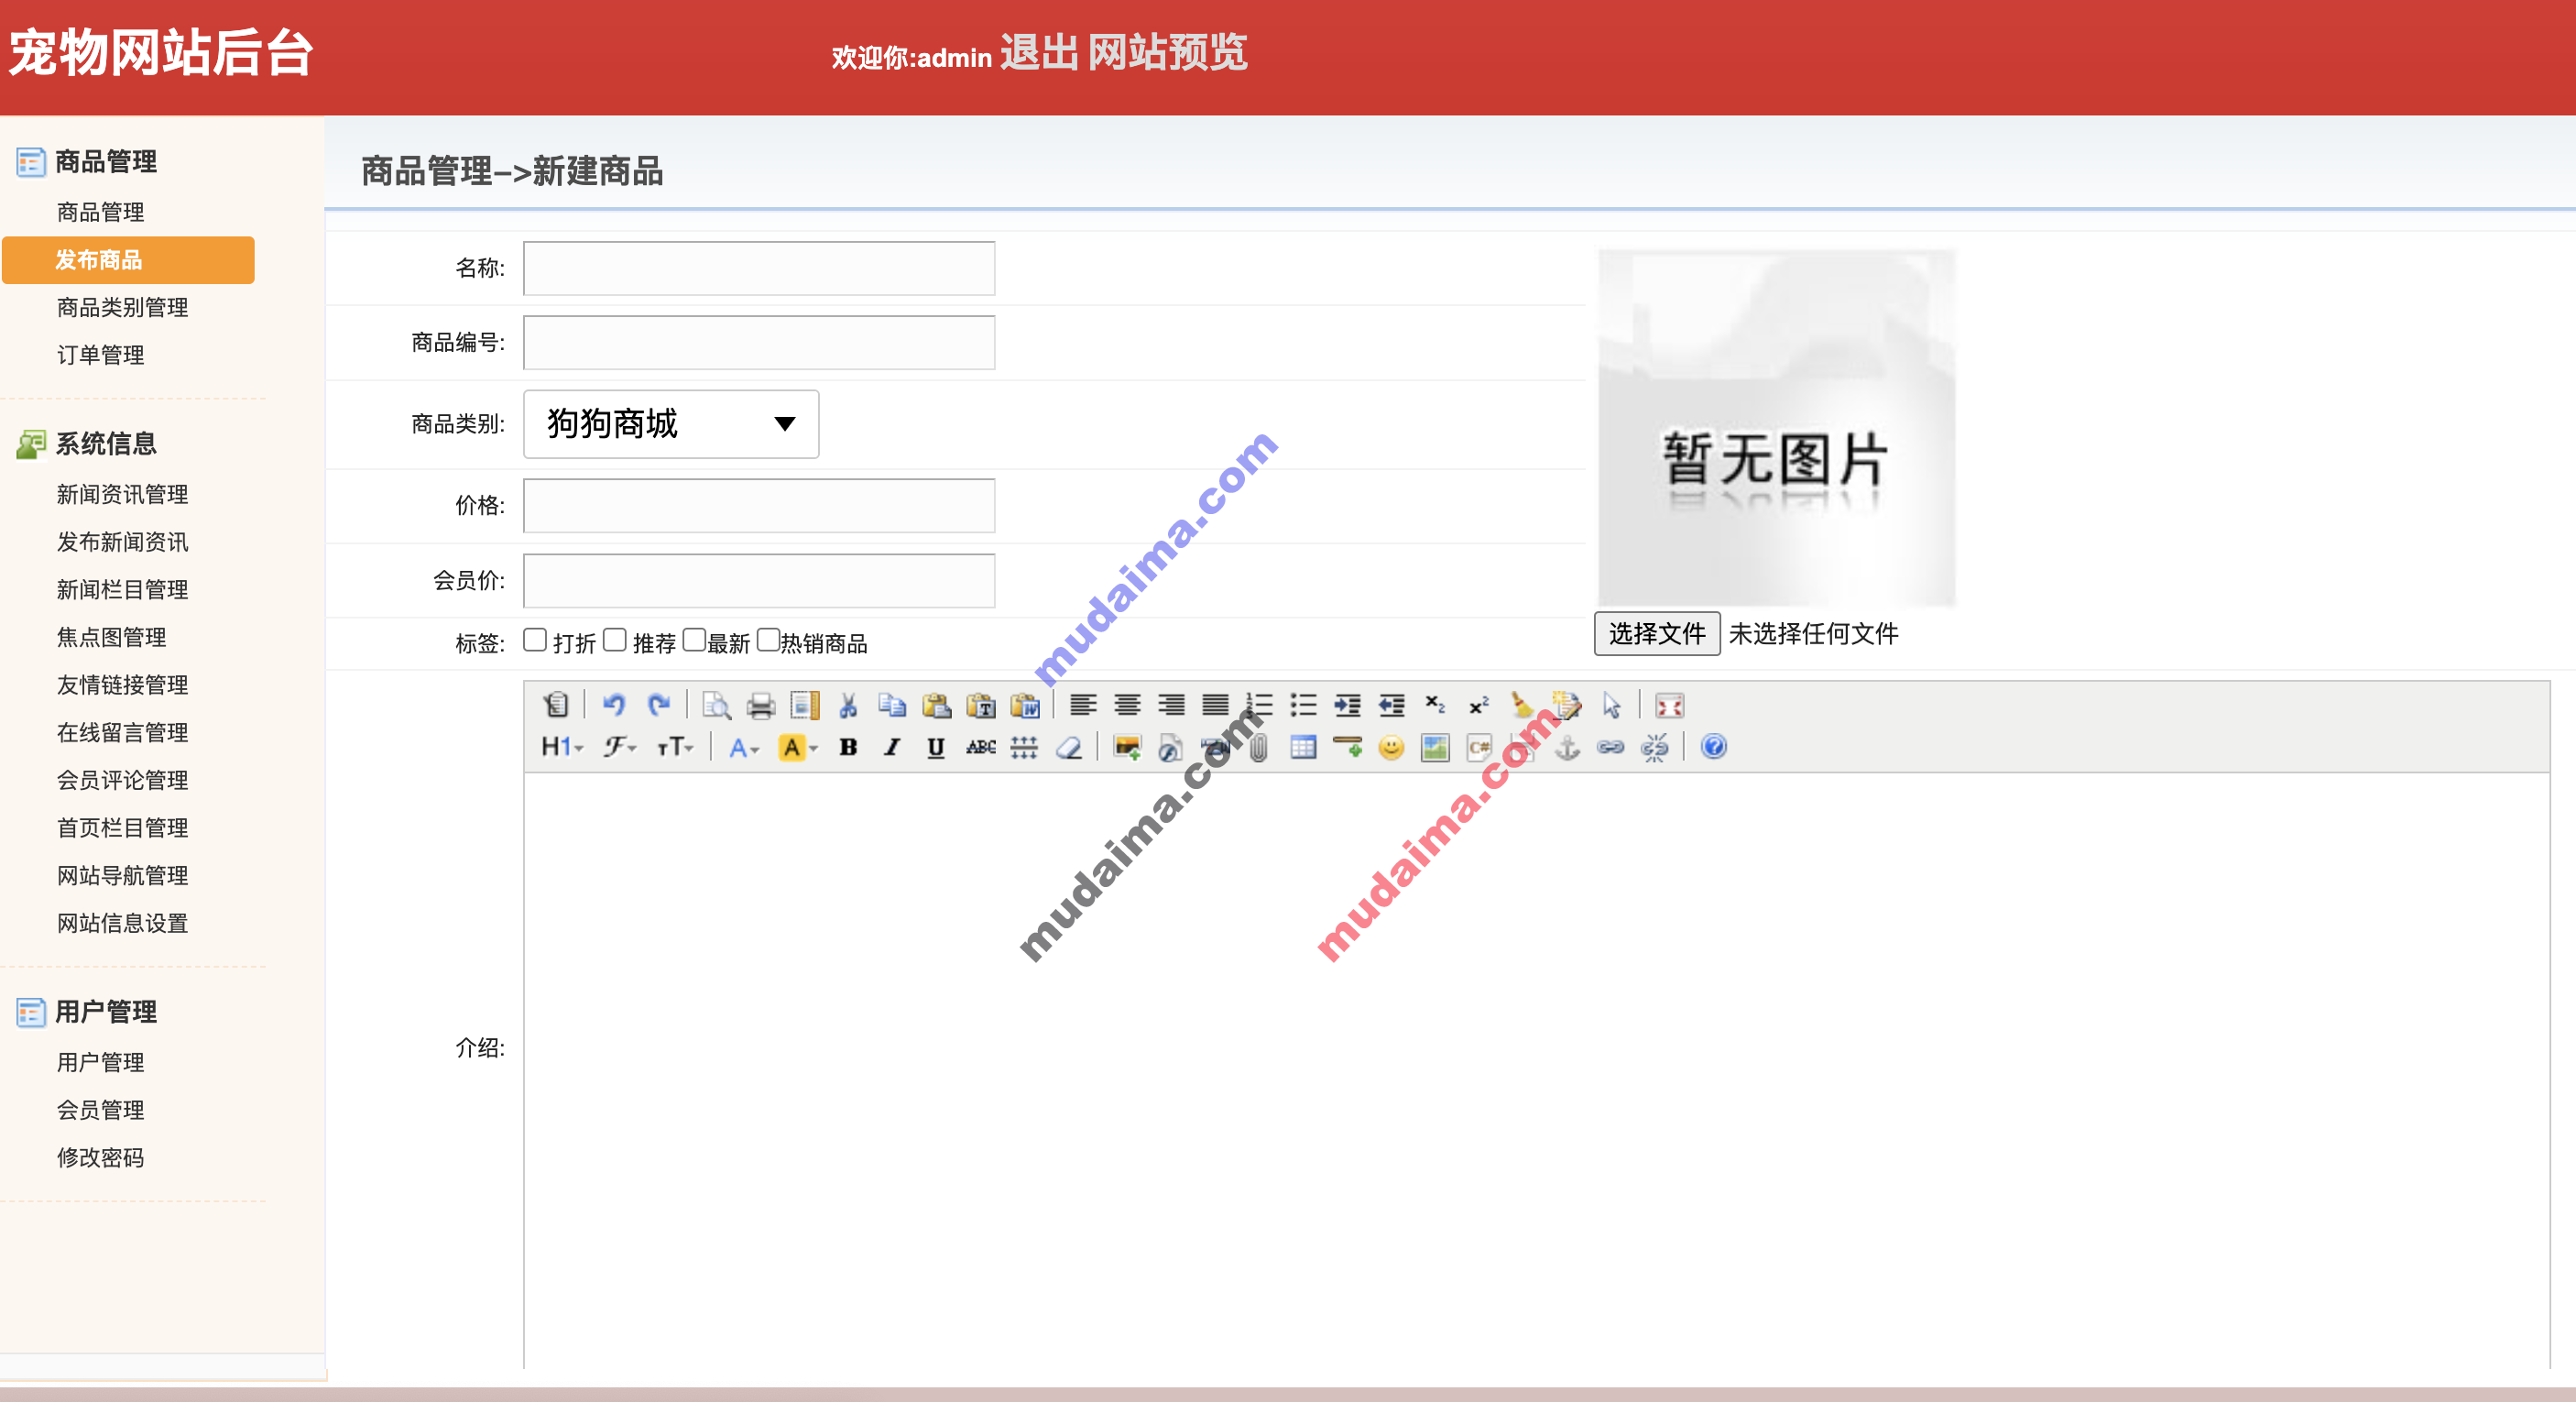This screenshot has width=2576, height=1402.
Task: Insert a hyperlink chain icon
Action: click(1610, 747)
